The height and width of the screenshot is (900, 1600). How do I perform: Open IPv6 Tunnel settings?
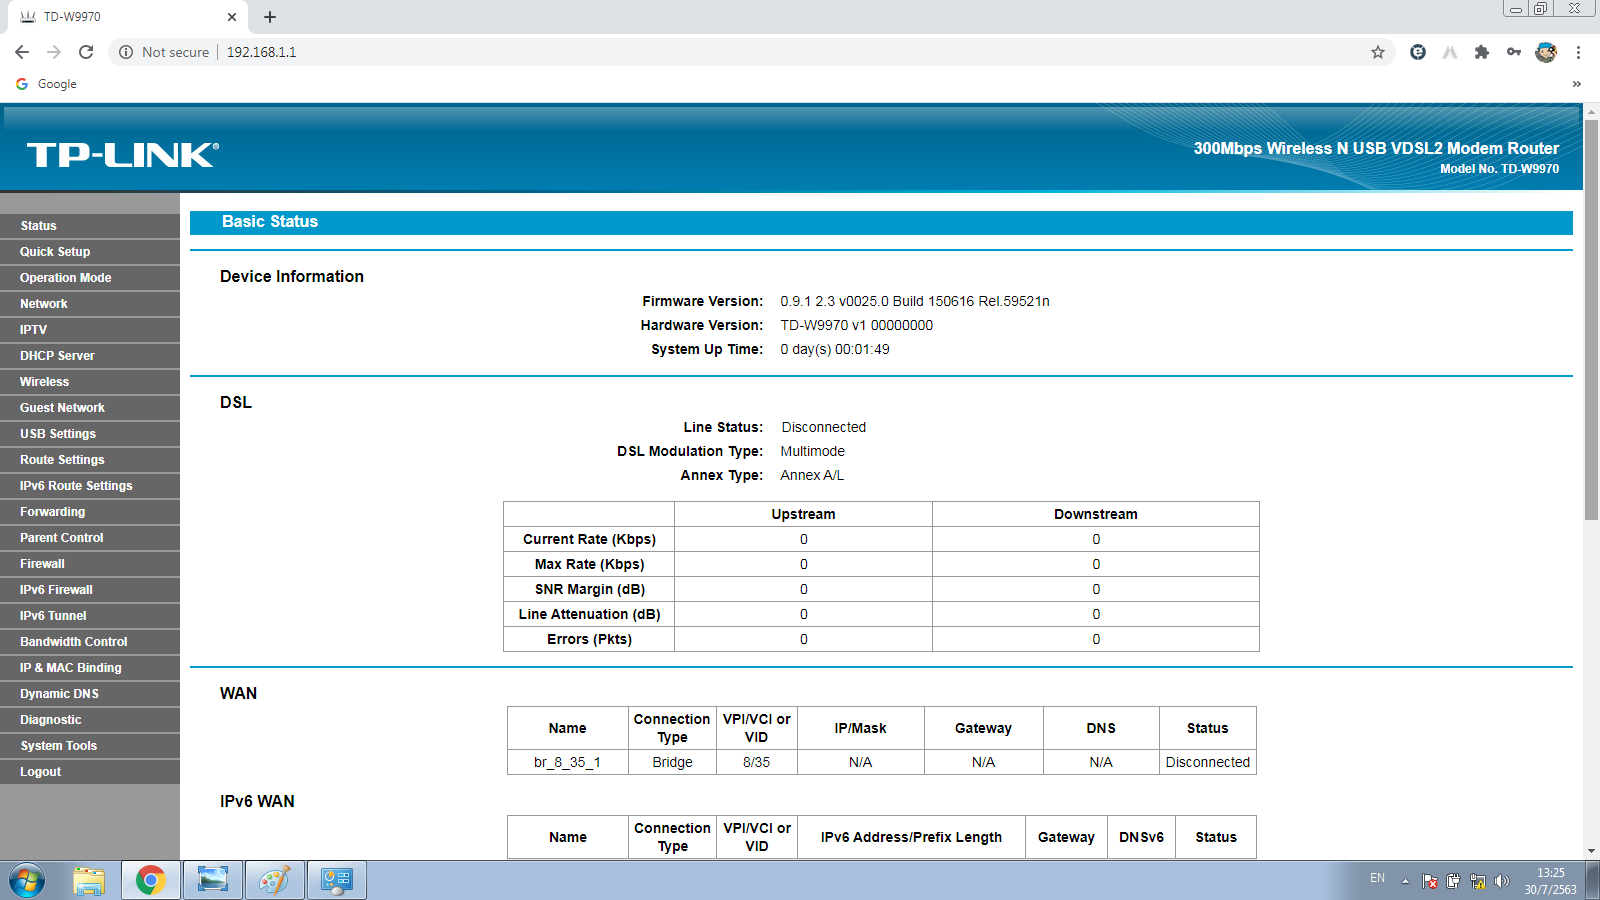90,616
